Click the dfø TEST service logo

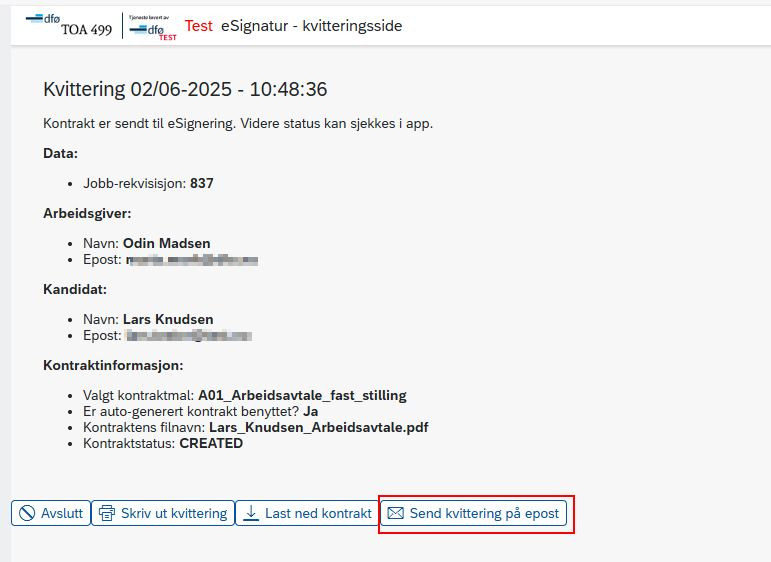152,28
